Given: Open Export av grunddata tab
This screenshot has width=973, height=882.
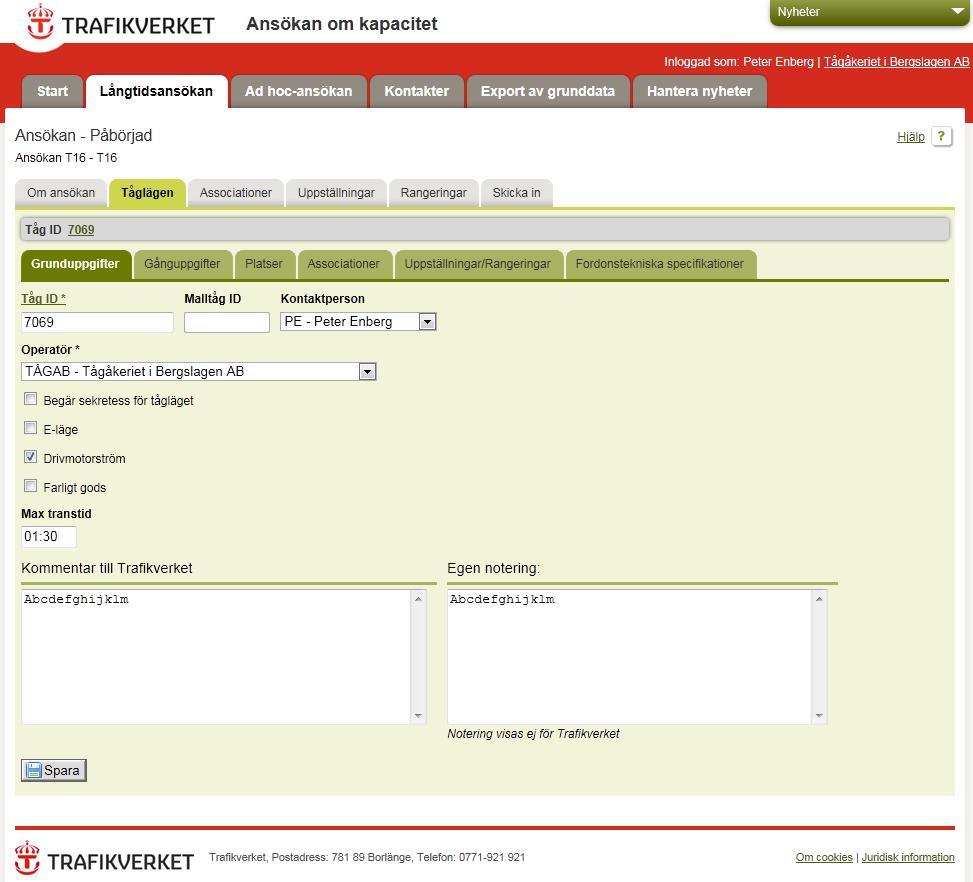Looking at the screenshot, I should [x=548, y=91].
